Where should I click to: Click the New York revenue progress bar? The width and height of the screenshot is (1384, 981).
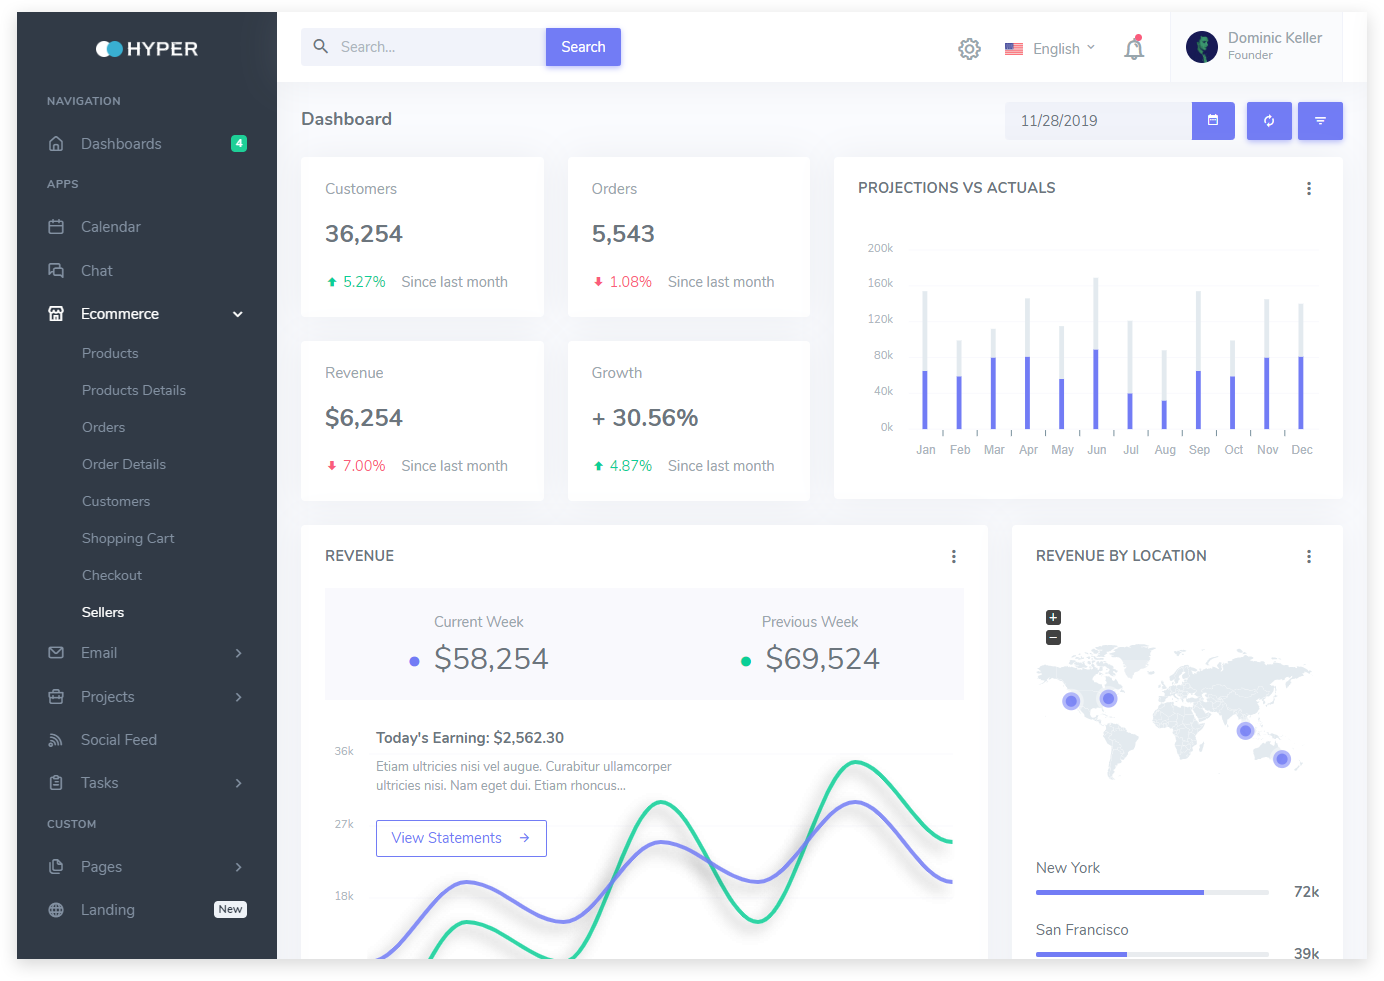(1152, 892)
